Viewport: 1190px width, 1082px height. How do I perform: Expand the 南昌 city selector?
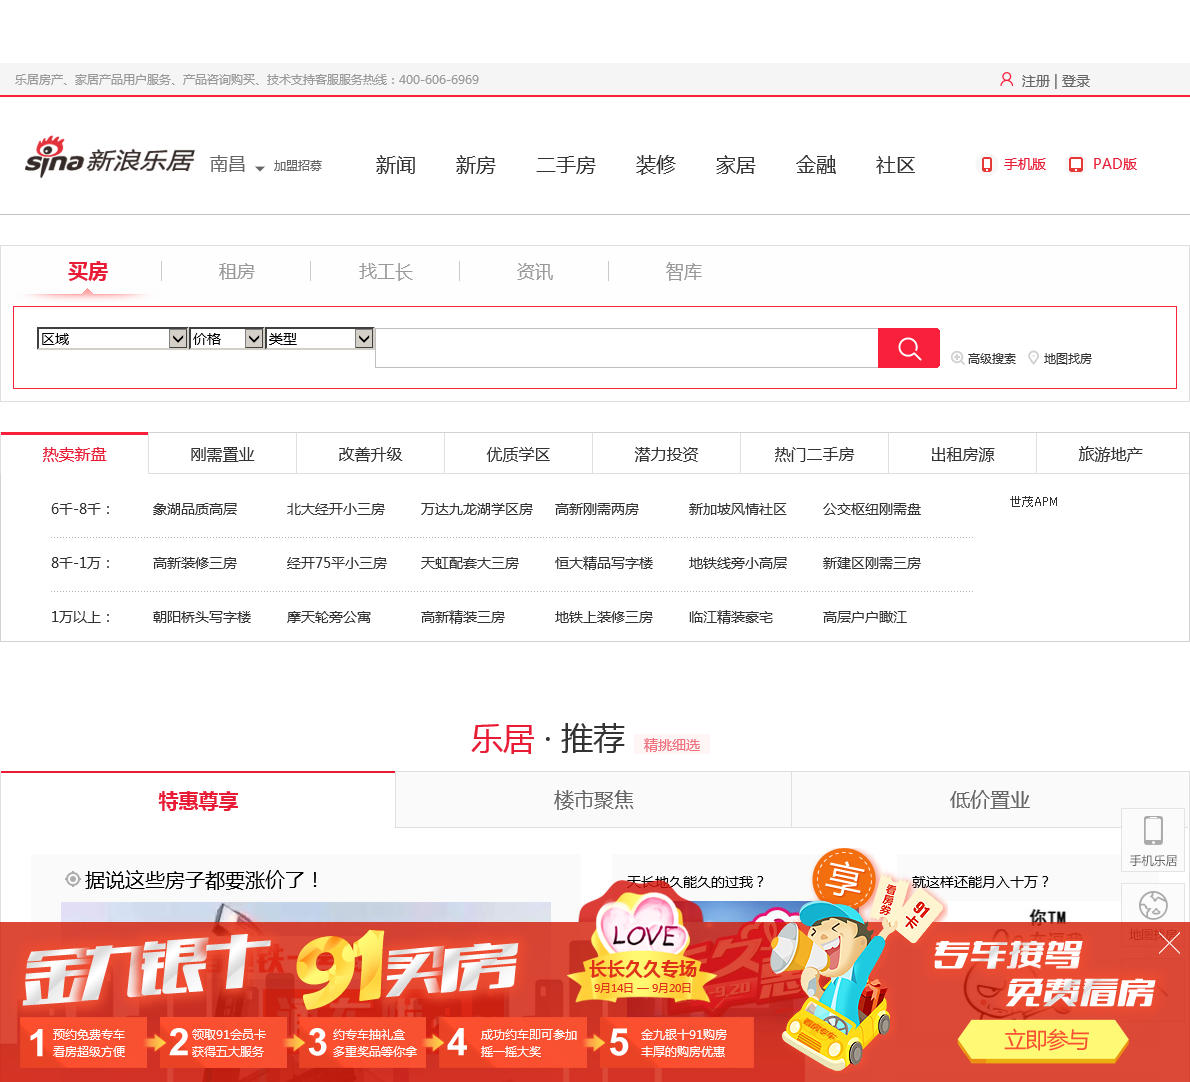click(x=237, y=165)
